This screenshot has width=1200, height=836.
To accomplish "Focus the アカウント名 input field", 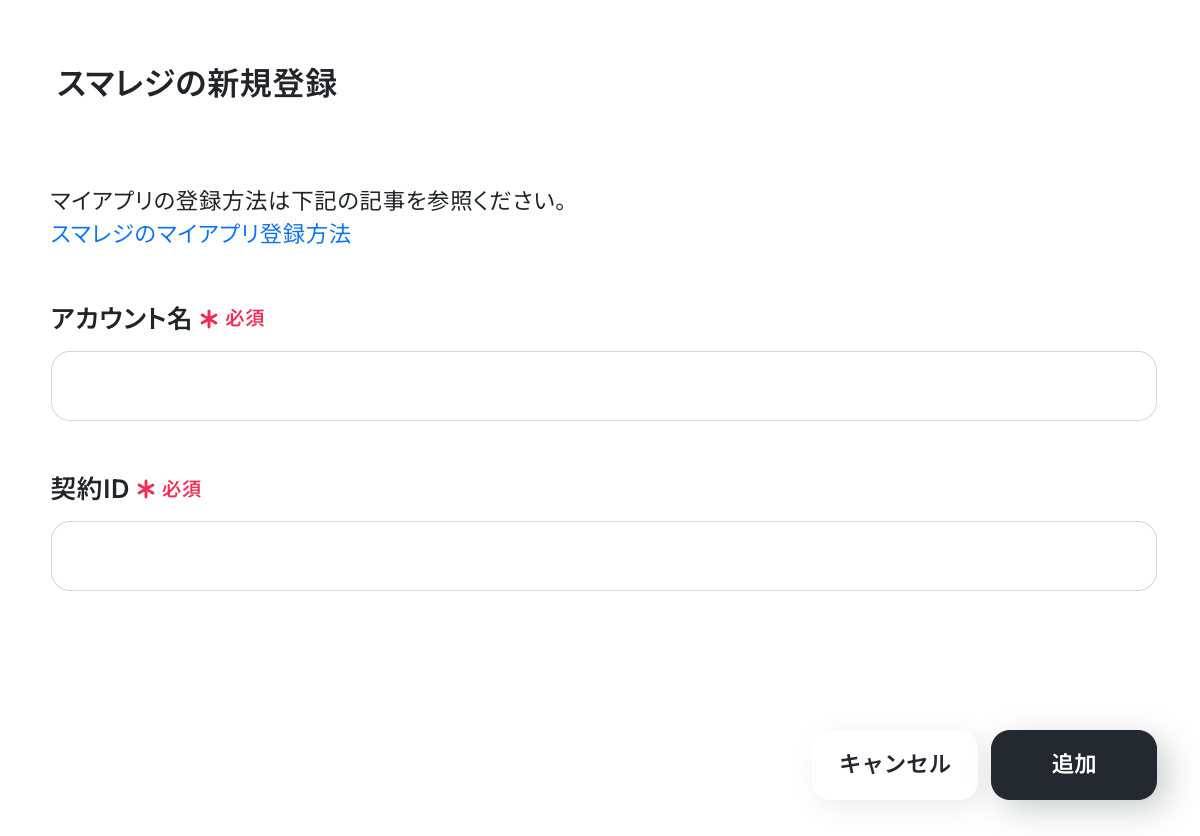I will 604,386.
